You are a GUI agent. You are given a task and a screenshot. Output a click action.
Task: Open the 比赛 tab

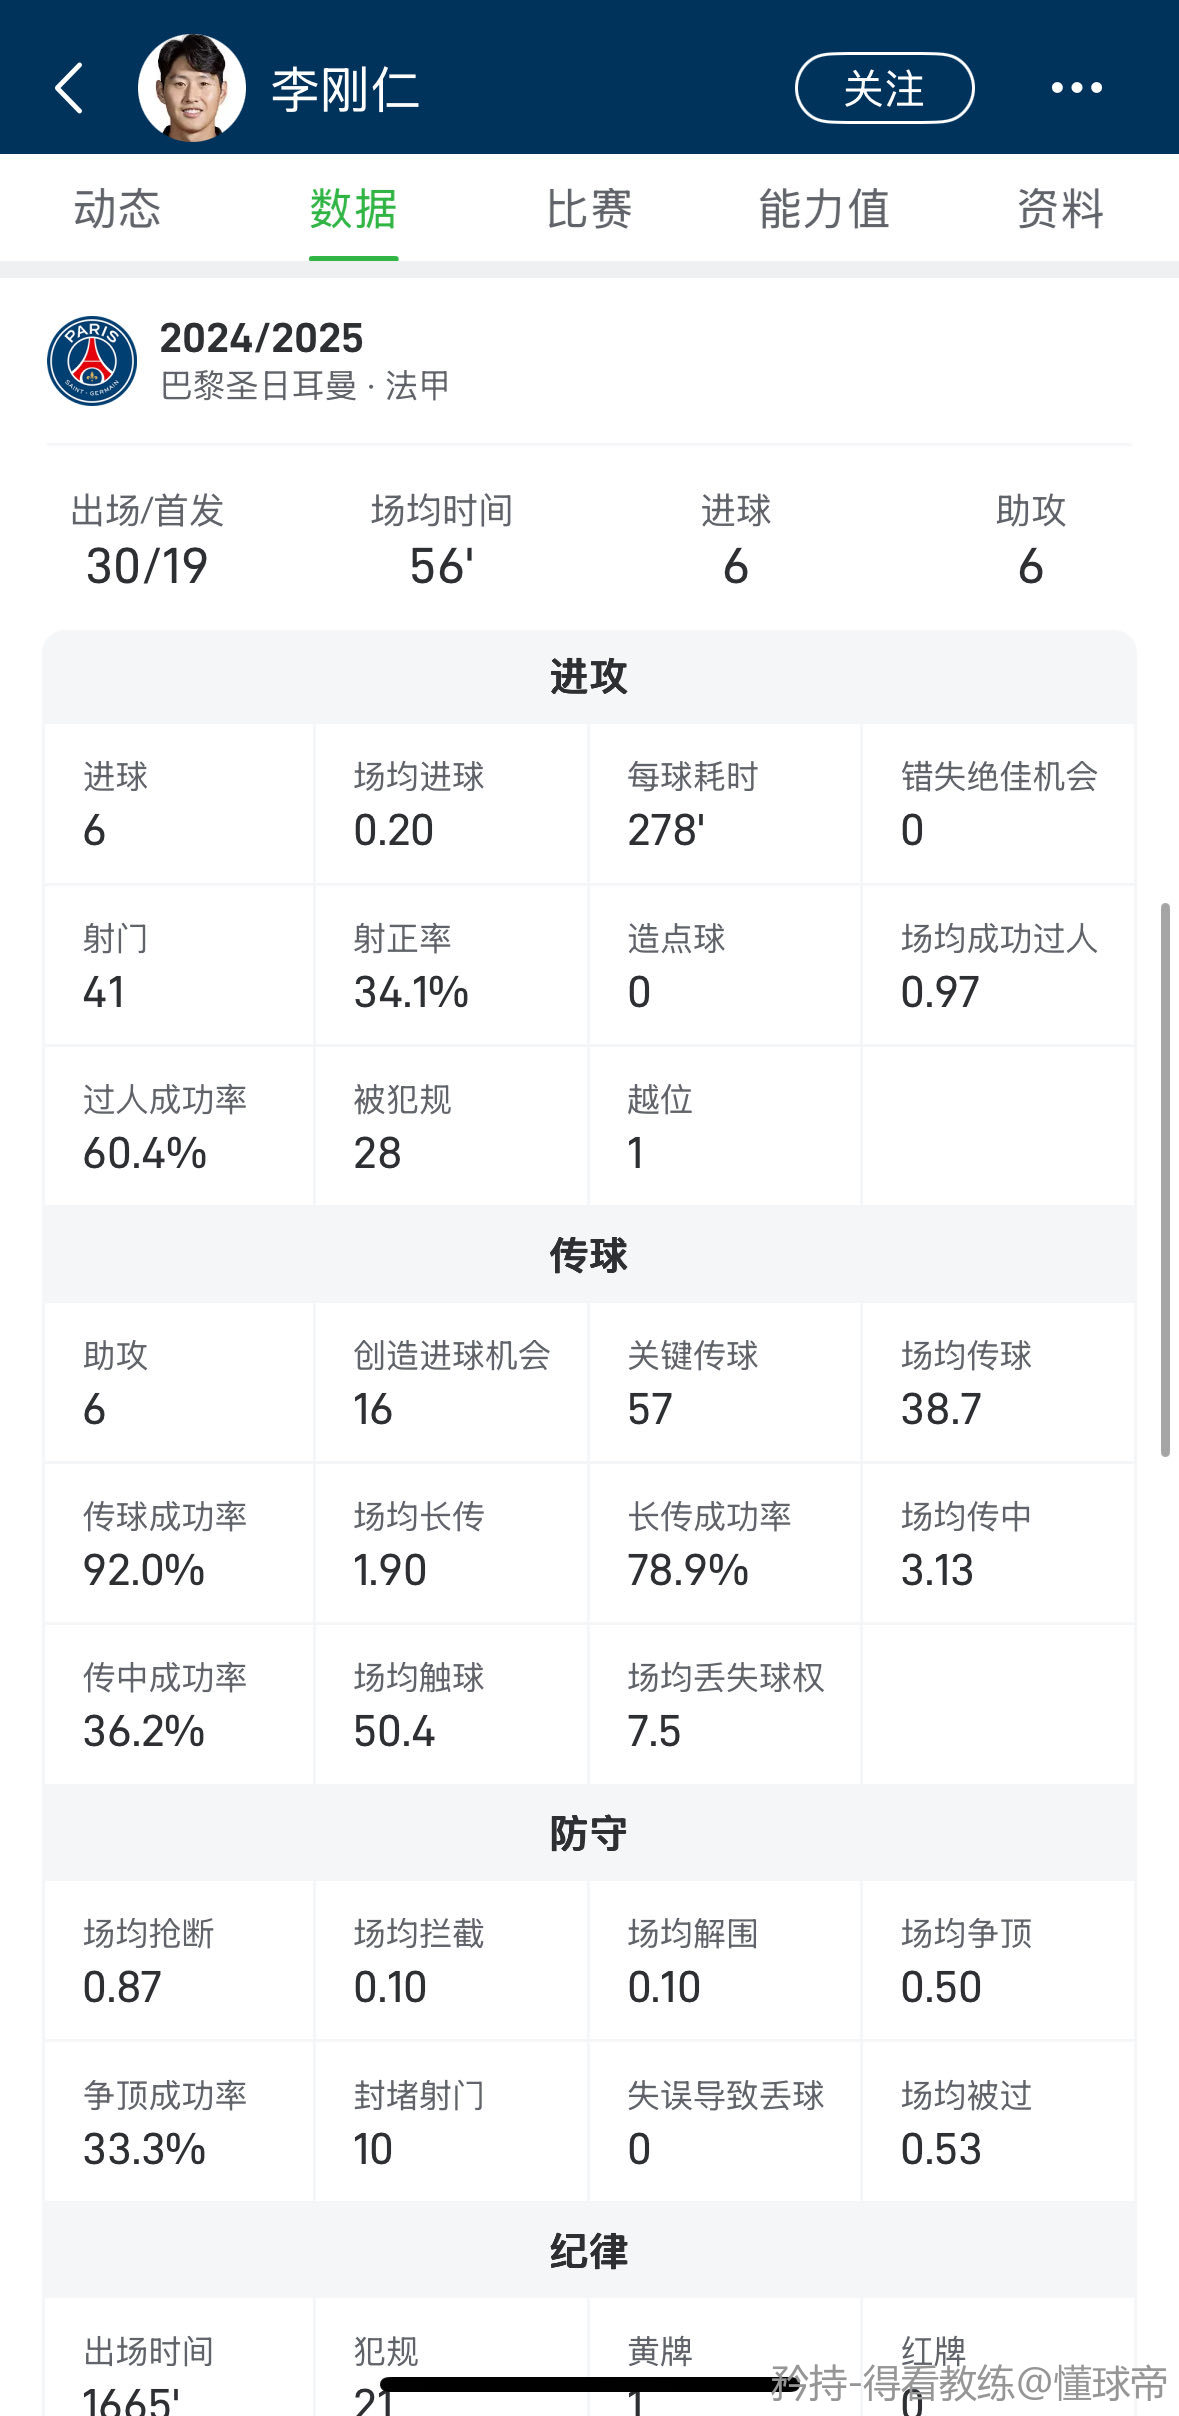(x=589, y=209)
